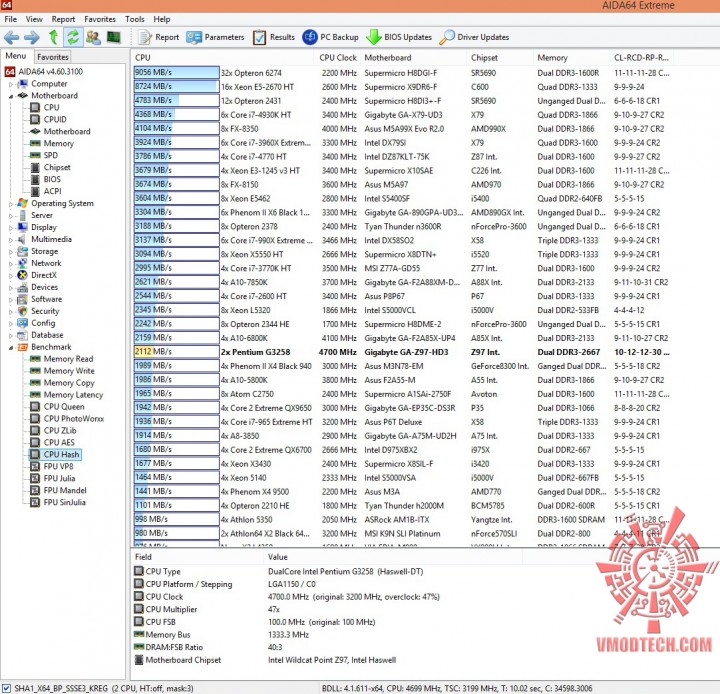The image size is (720, 694).
Task: Open the Report toolbar button
Action: (x=159, y=37)
